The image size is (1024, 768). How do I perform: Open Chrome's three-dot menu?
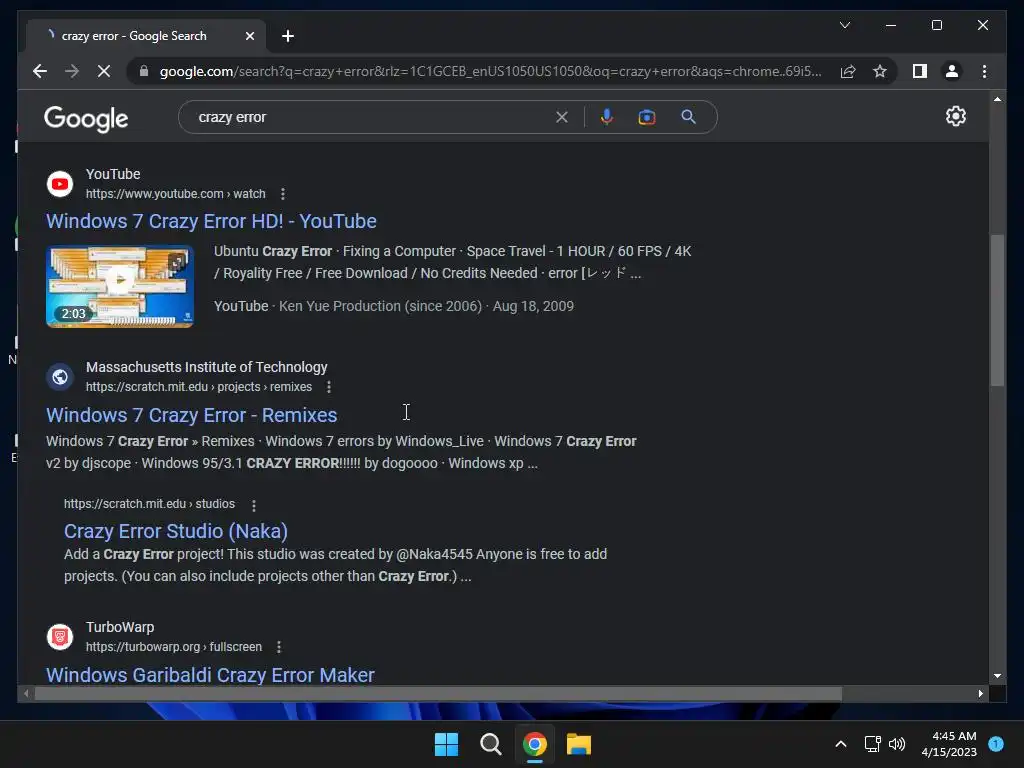click(984, 71)
